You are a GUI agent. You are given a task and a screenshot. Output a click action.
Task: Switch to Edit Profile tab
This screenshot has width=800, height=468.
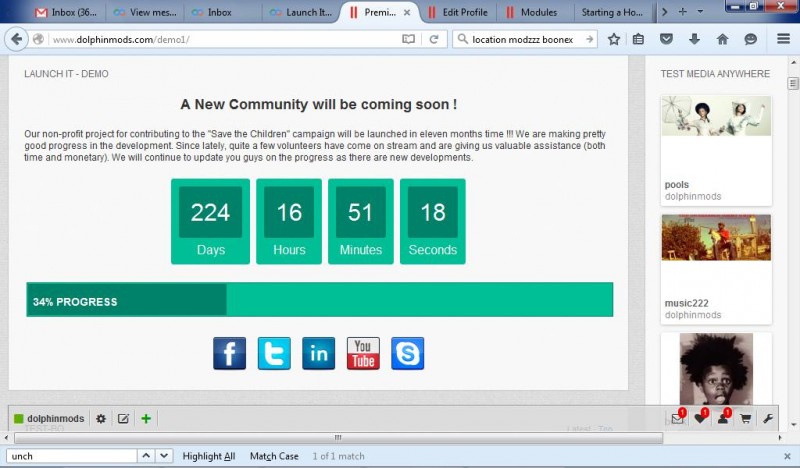(458, 12)
